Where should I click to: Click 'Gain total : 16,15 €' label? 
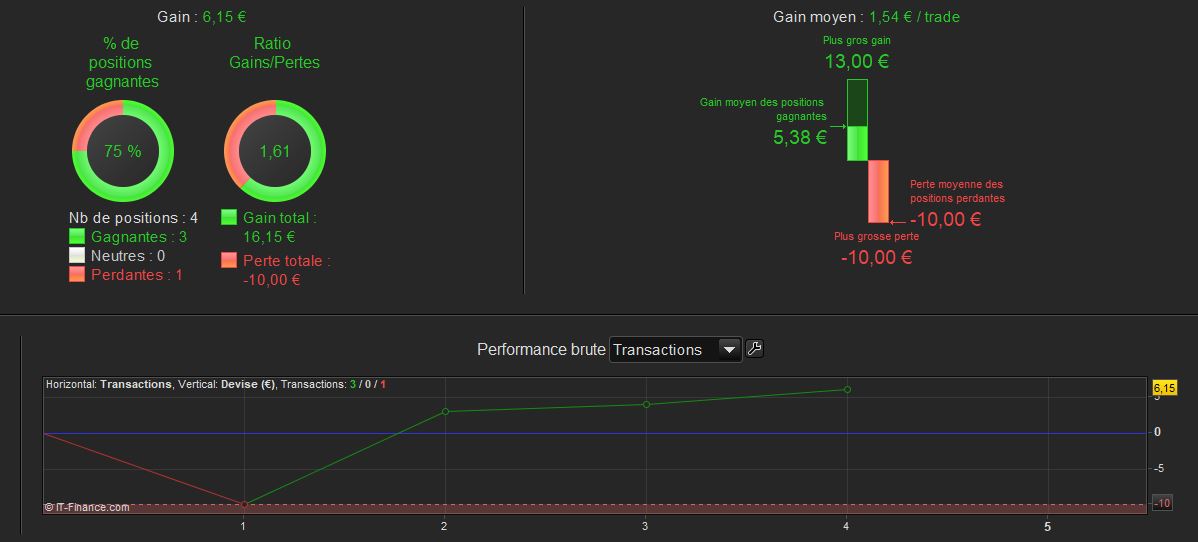tap(280, 227)
